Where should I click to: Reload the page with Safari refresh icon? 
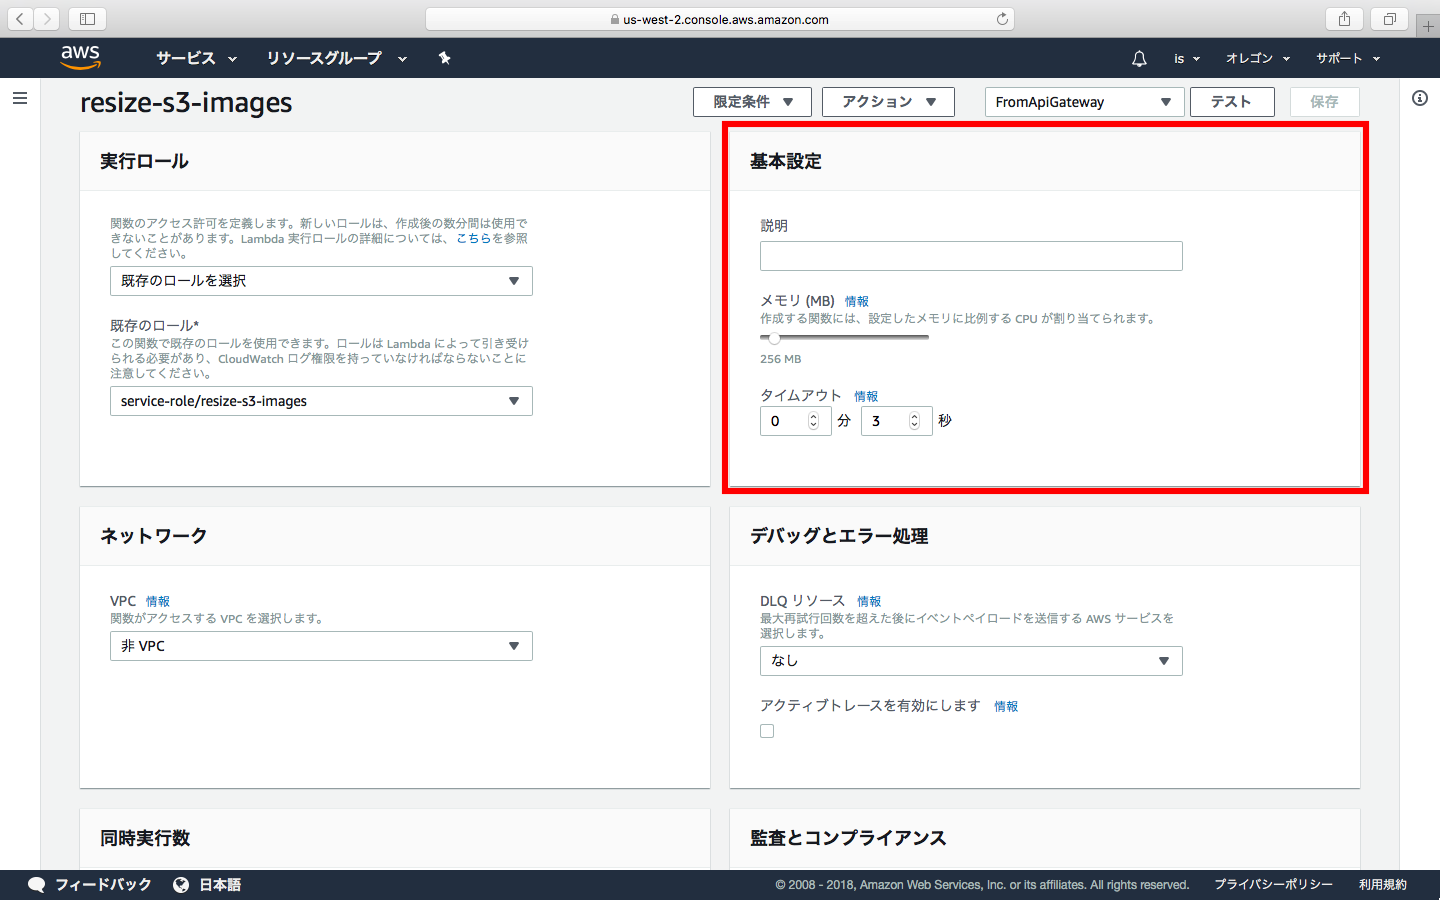tap(1002, 19)
